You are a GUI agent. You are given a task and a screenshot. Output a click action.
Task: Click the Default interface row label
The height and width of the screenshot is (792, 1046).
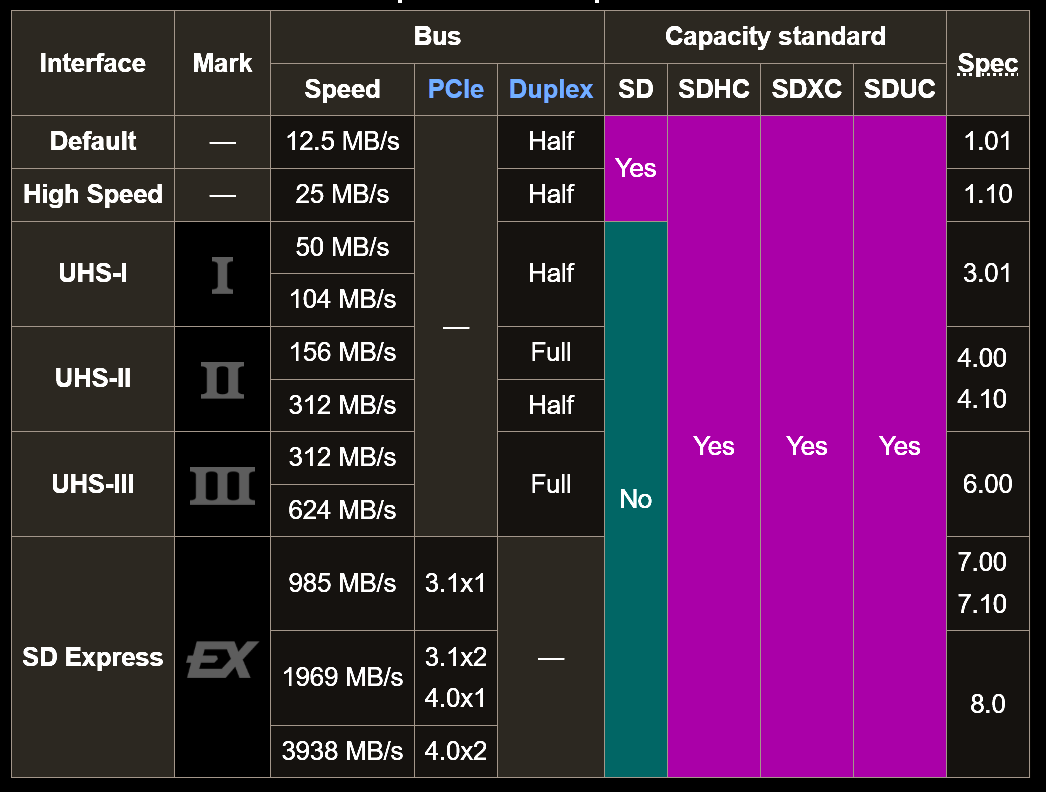click(93, 141)
